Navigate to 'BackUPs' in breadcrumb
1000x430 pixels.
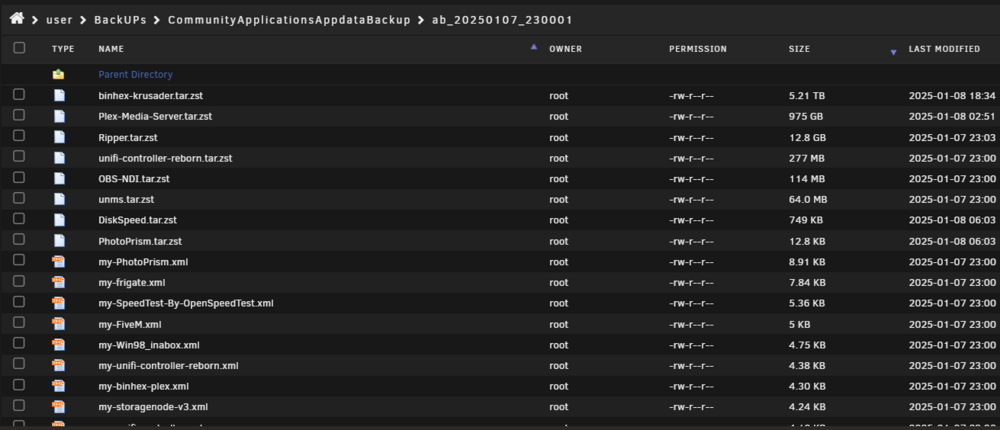click(120, 20)
